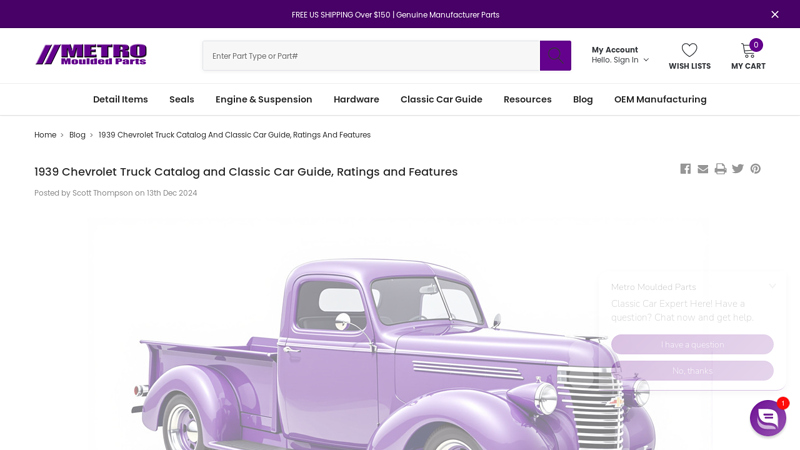800x450 pixels.
Task: Share article on Pinterest
Action: pyautogui.click(x=755, y=169)
